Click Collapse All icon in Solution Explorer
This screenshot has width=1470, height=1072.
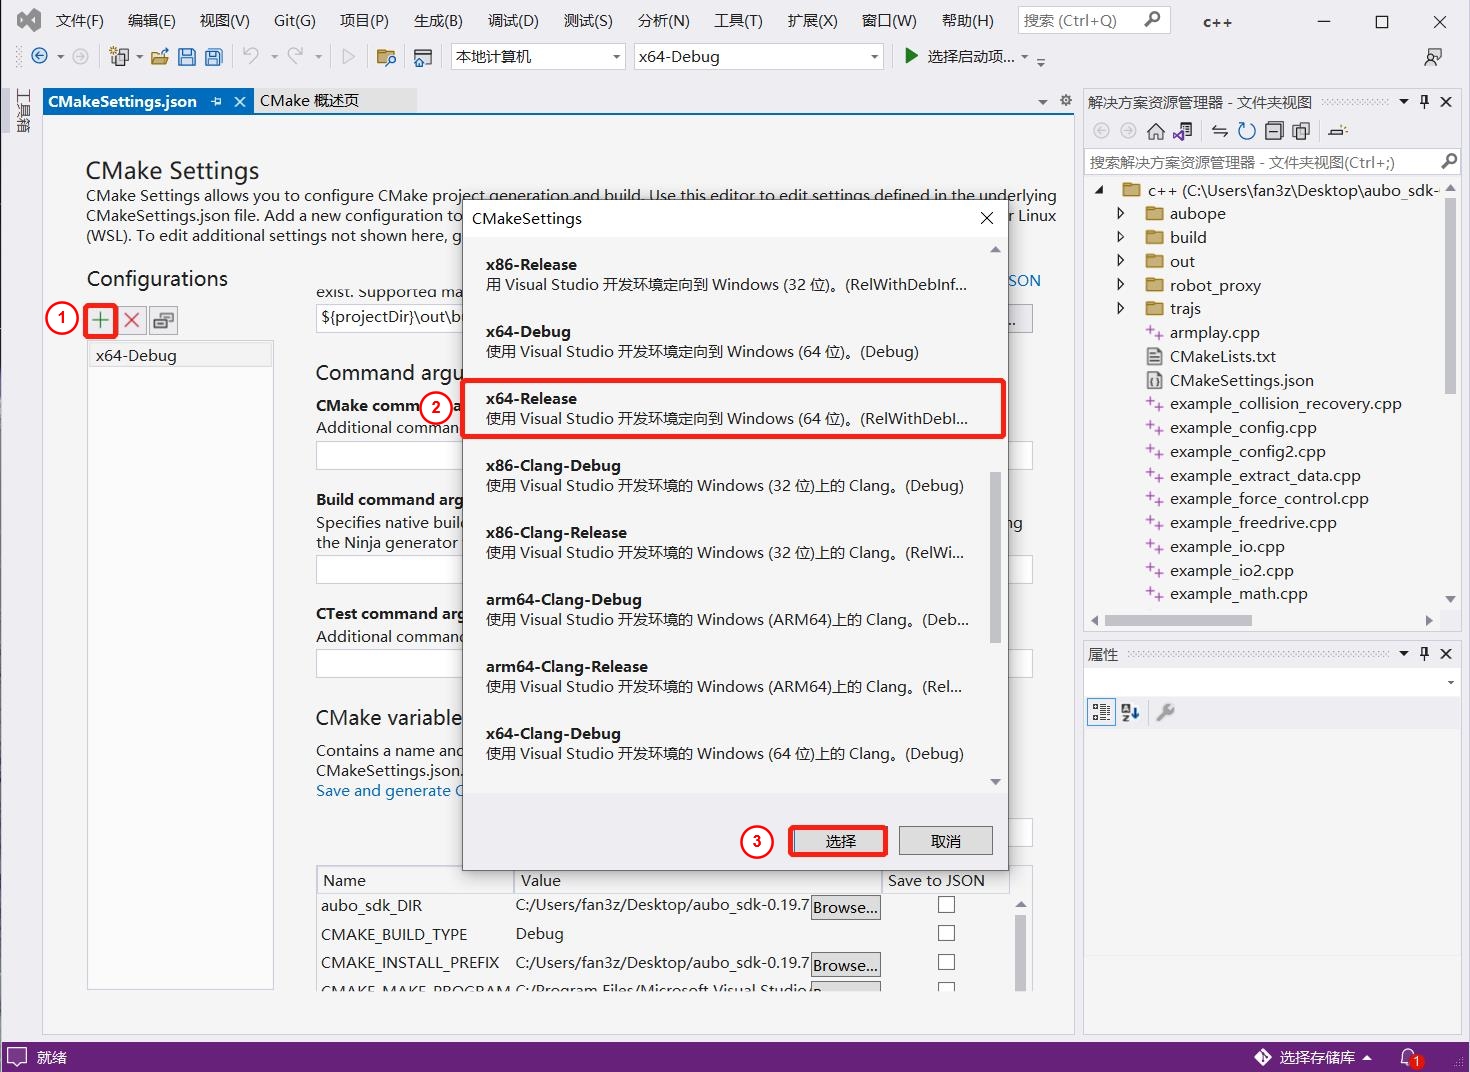point(1274,131)
